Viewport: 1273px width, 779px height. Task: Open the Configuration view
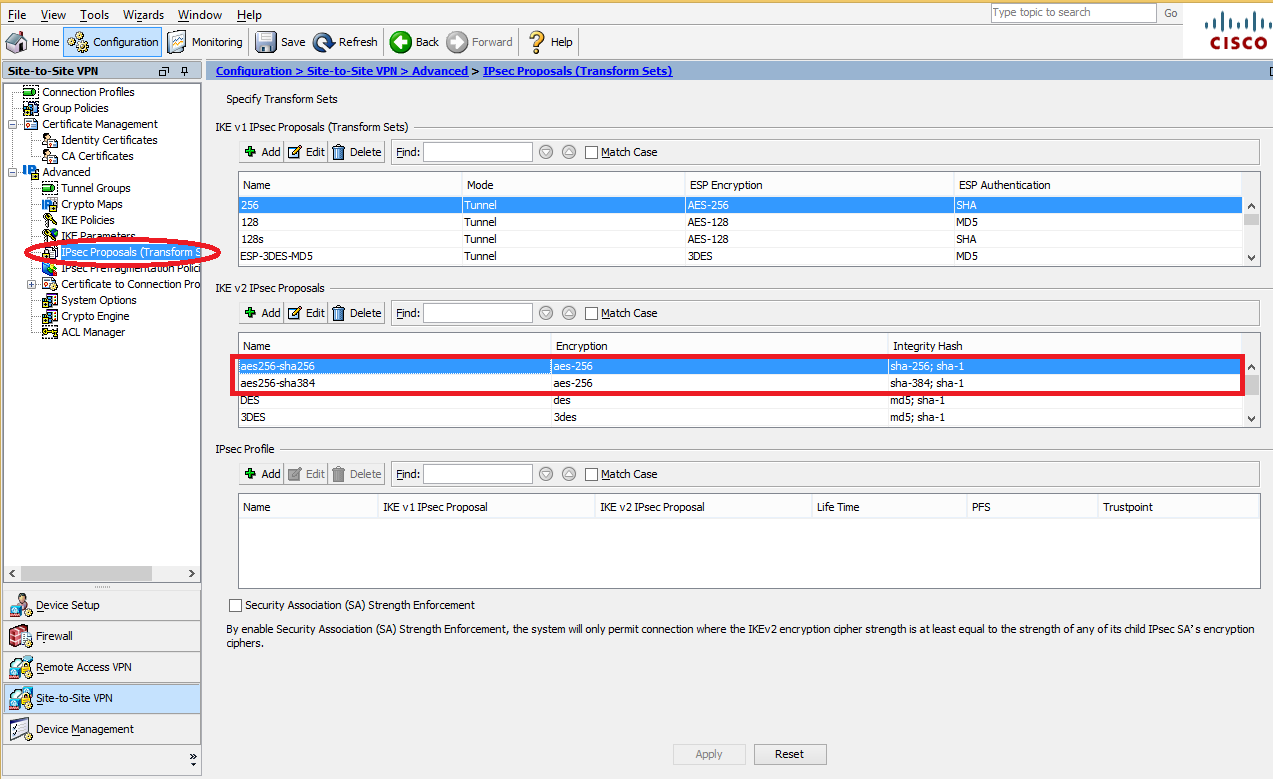(x=112, y=42)
